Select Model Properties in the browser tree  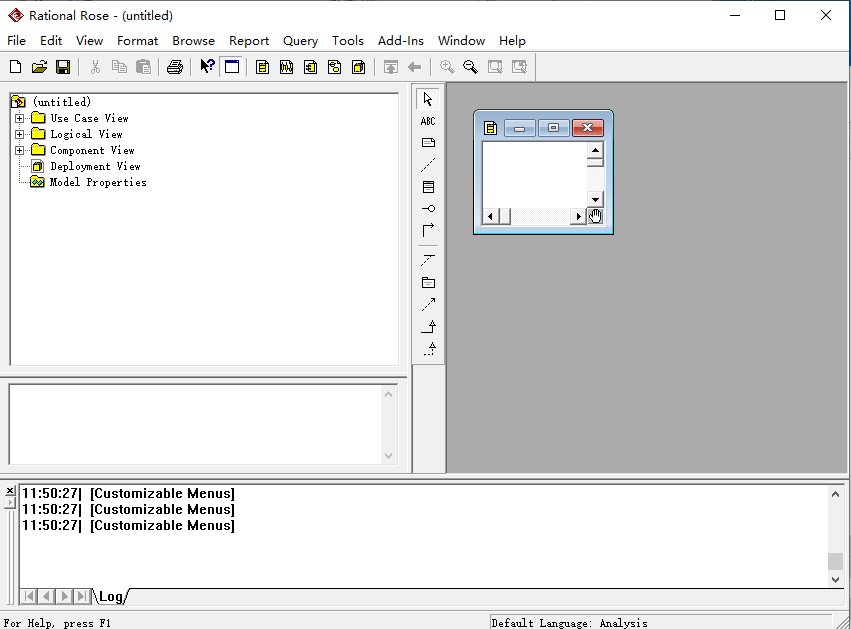[98, 182]
